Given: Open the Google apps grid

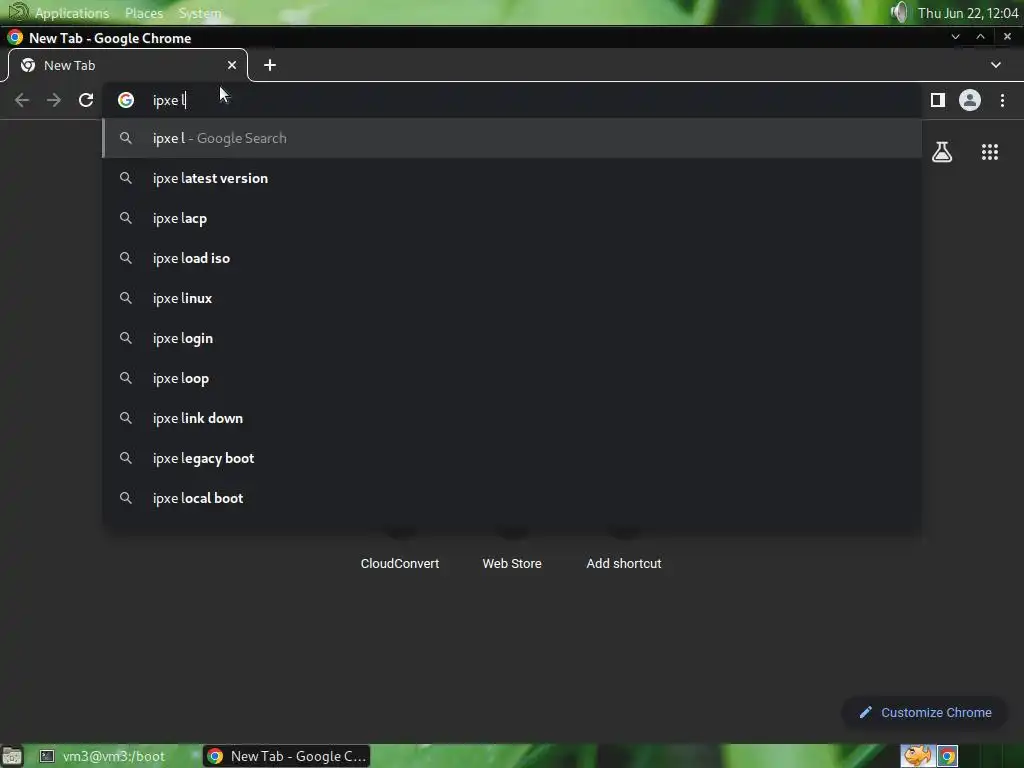Looking at the screenshot, I should click(990, 152).
